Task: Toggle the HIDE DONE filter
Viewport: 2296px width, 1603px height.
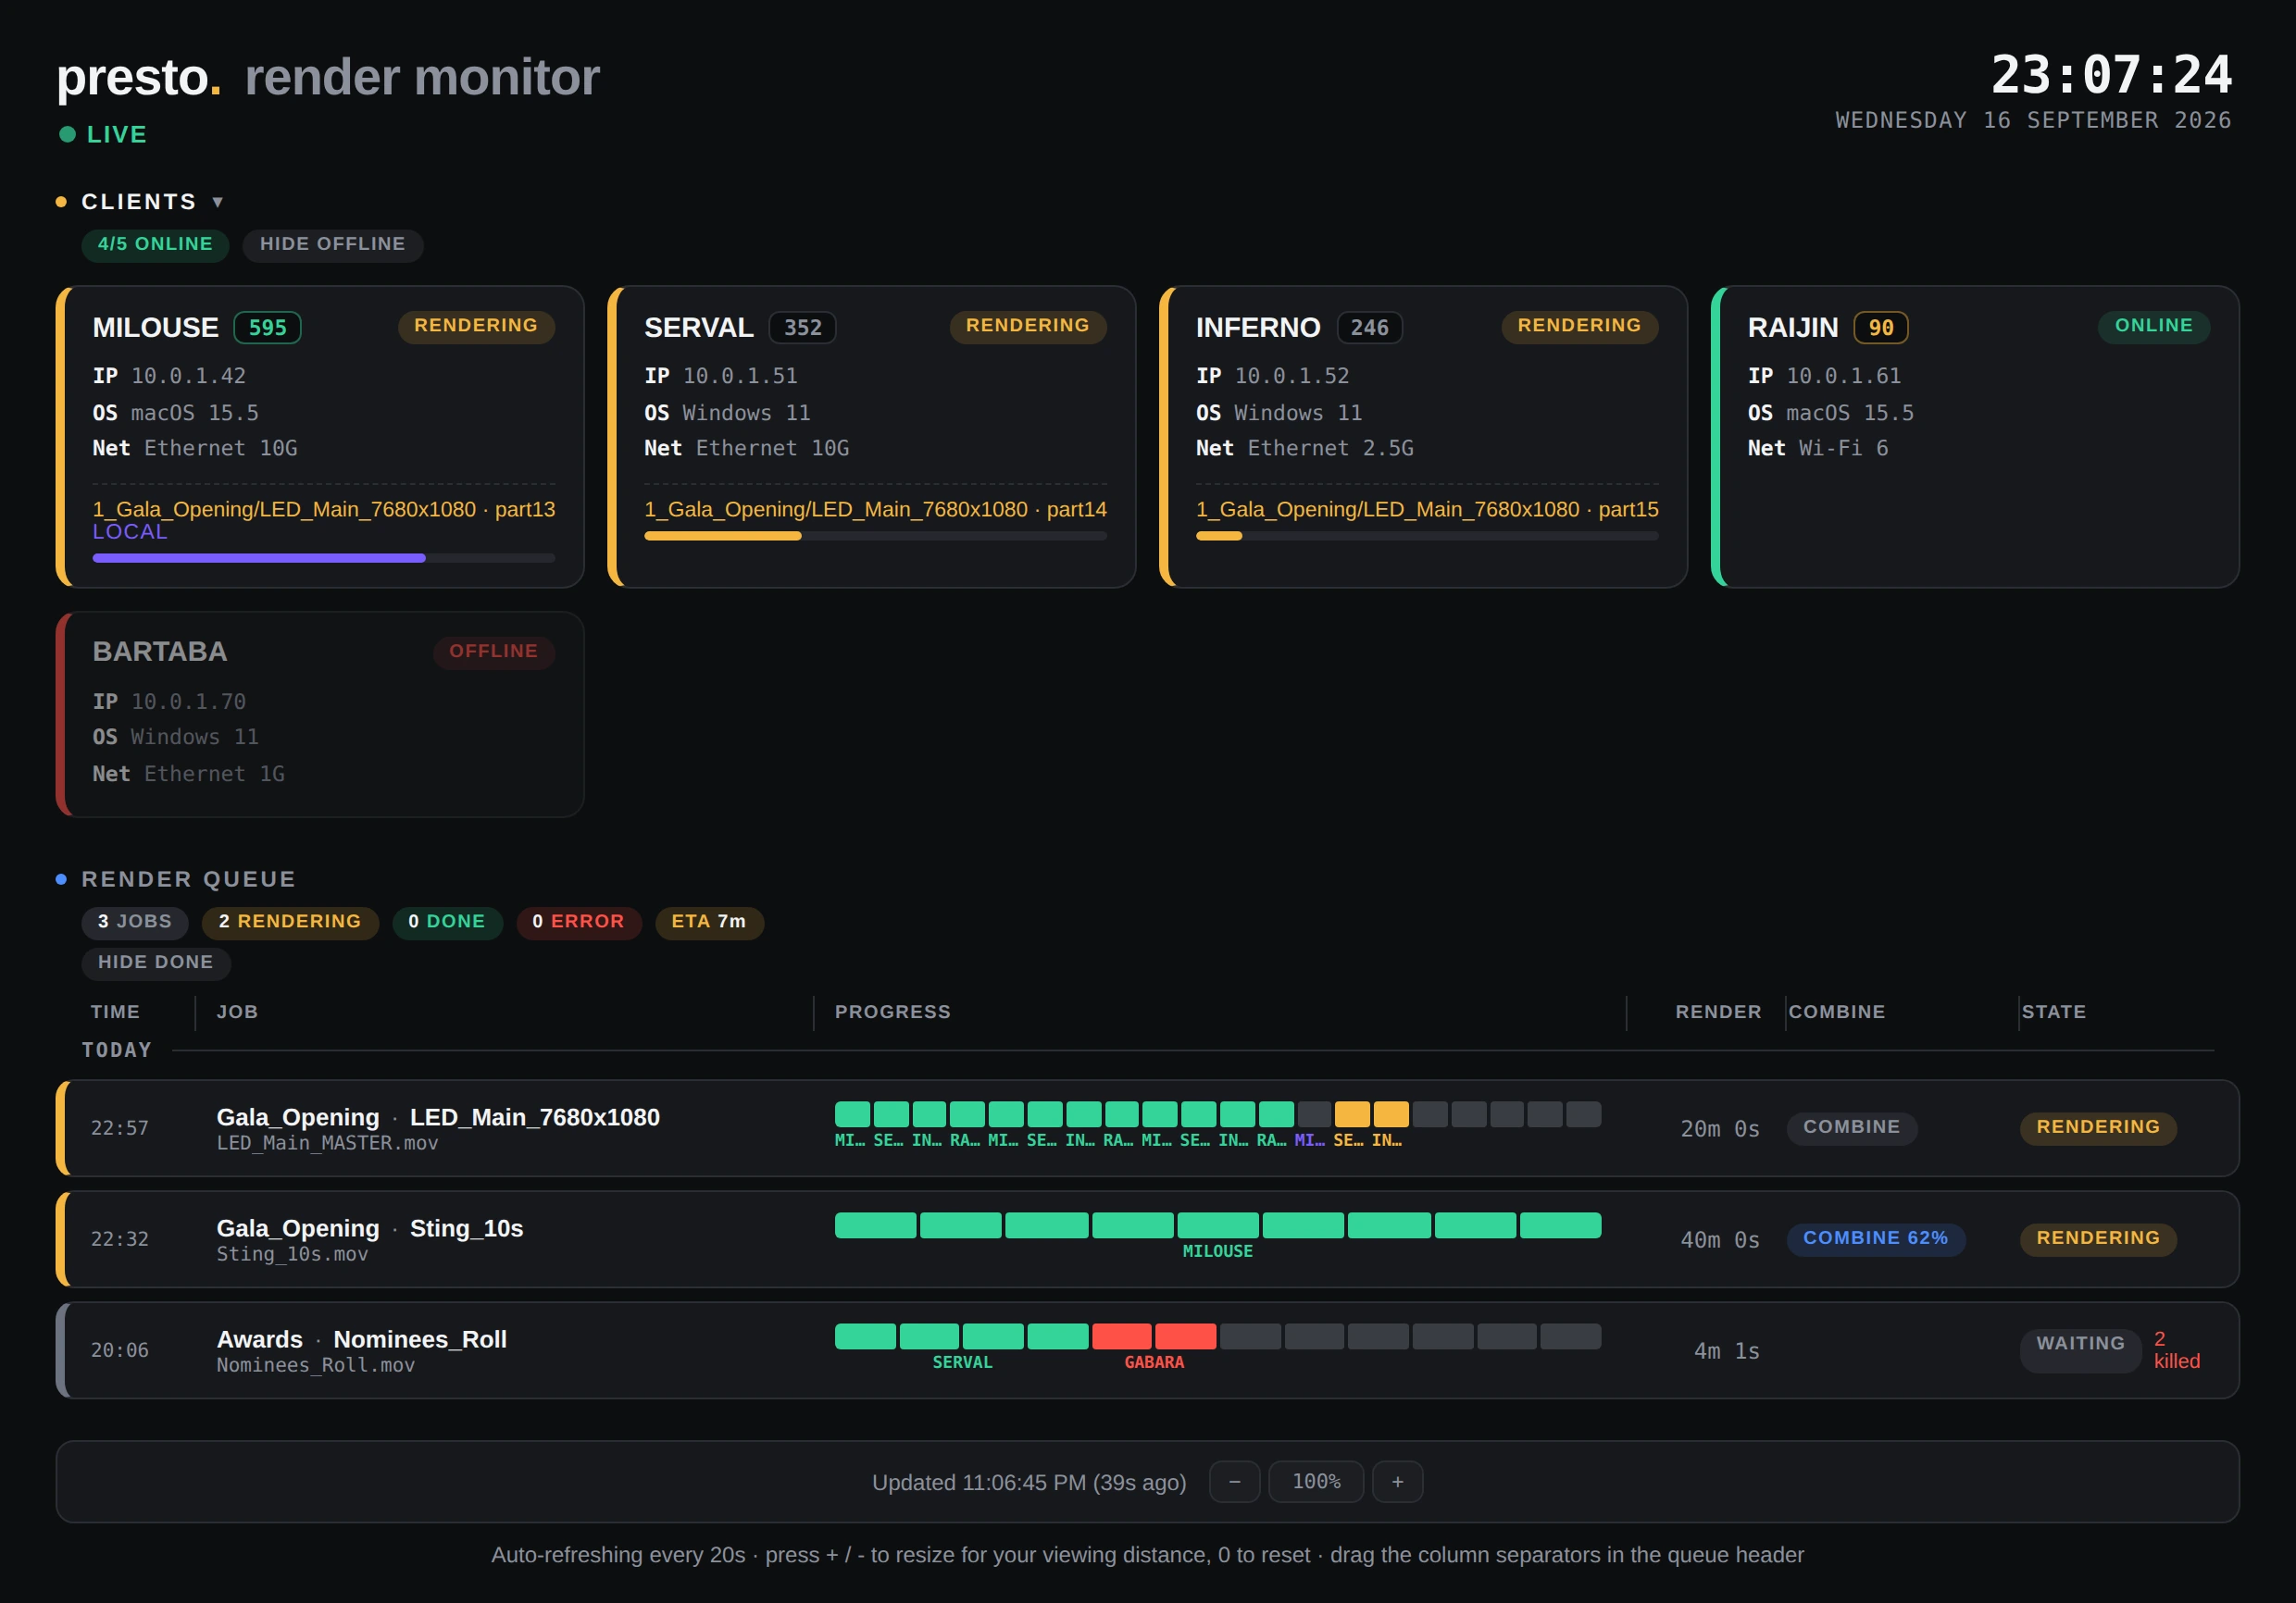Action: pos(156,963)
